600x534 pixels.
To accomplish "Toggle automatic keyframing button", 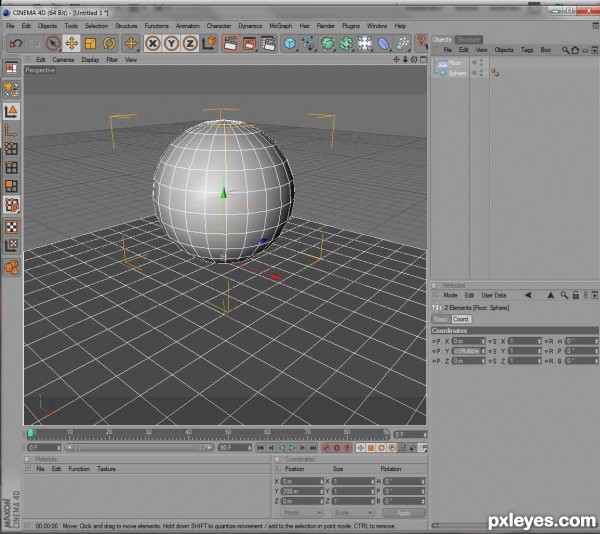I will (x=337, y=448).
